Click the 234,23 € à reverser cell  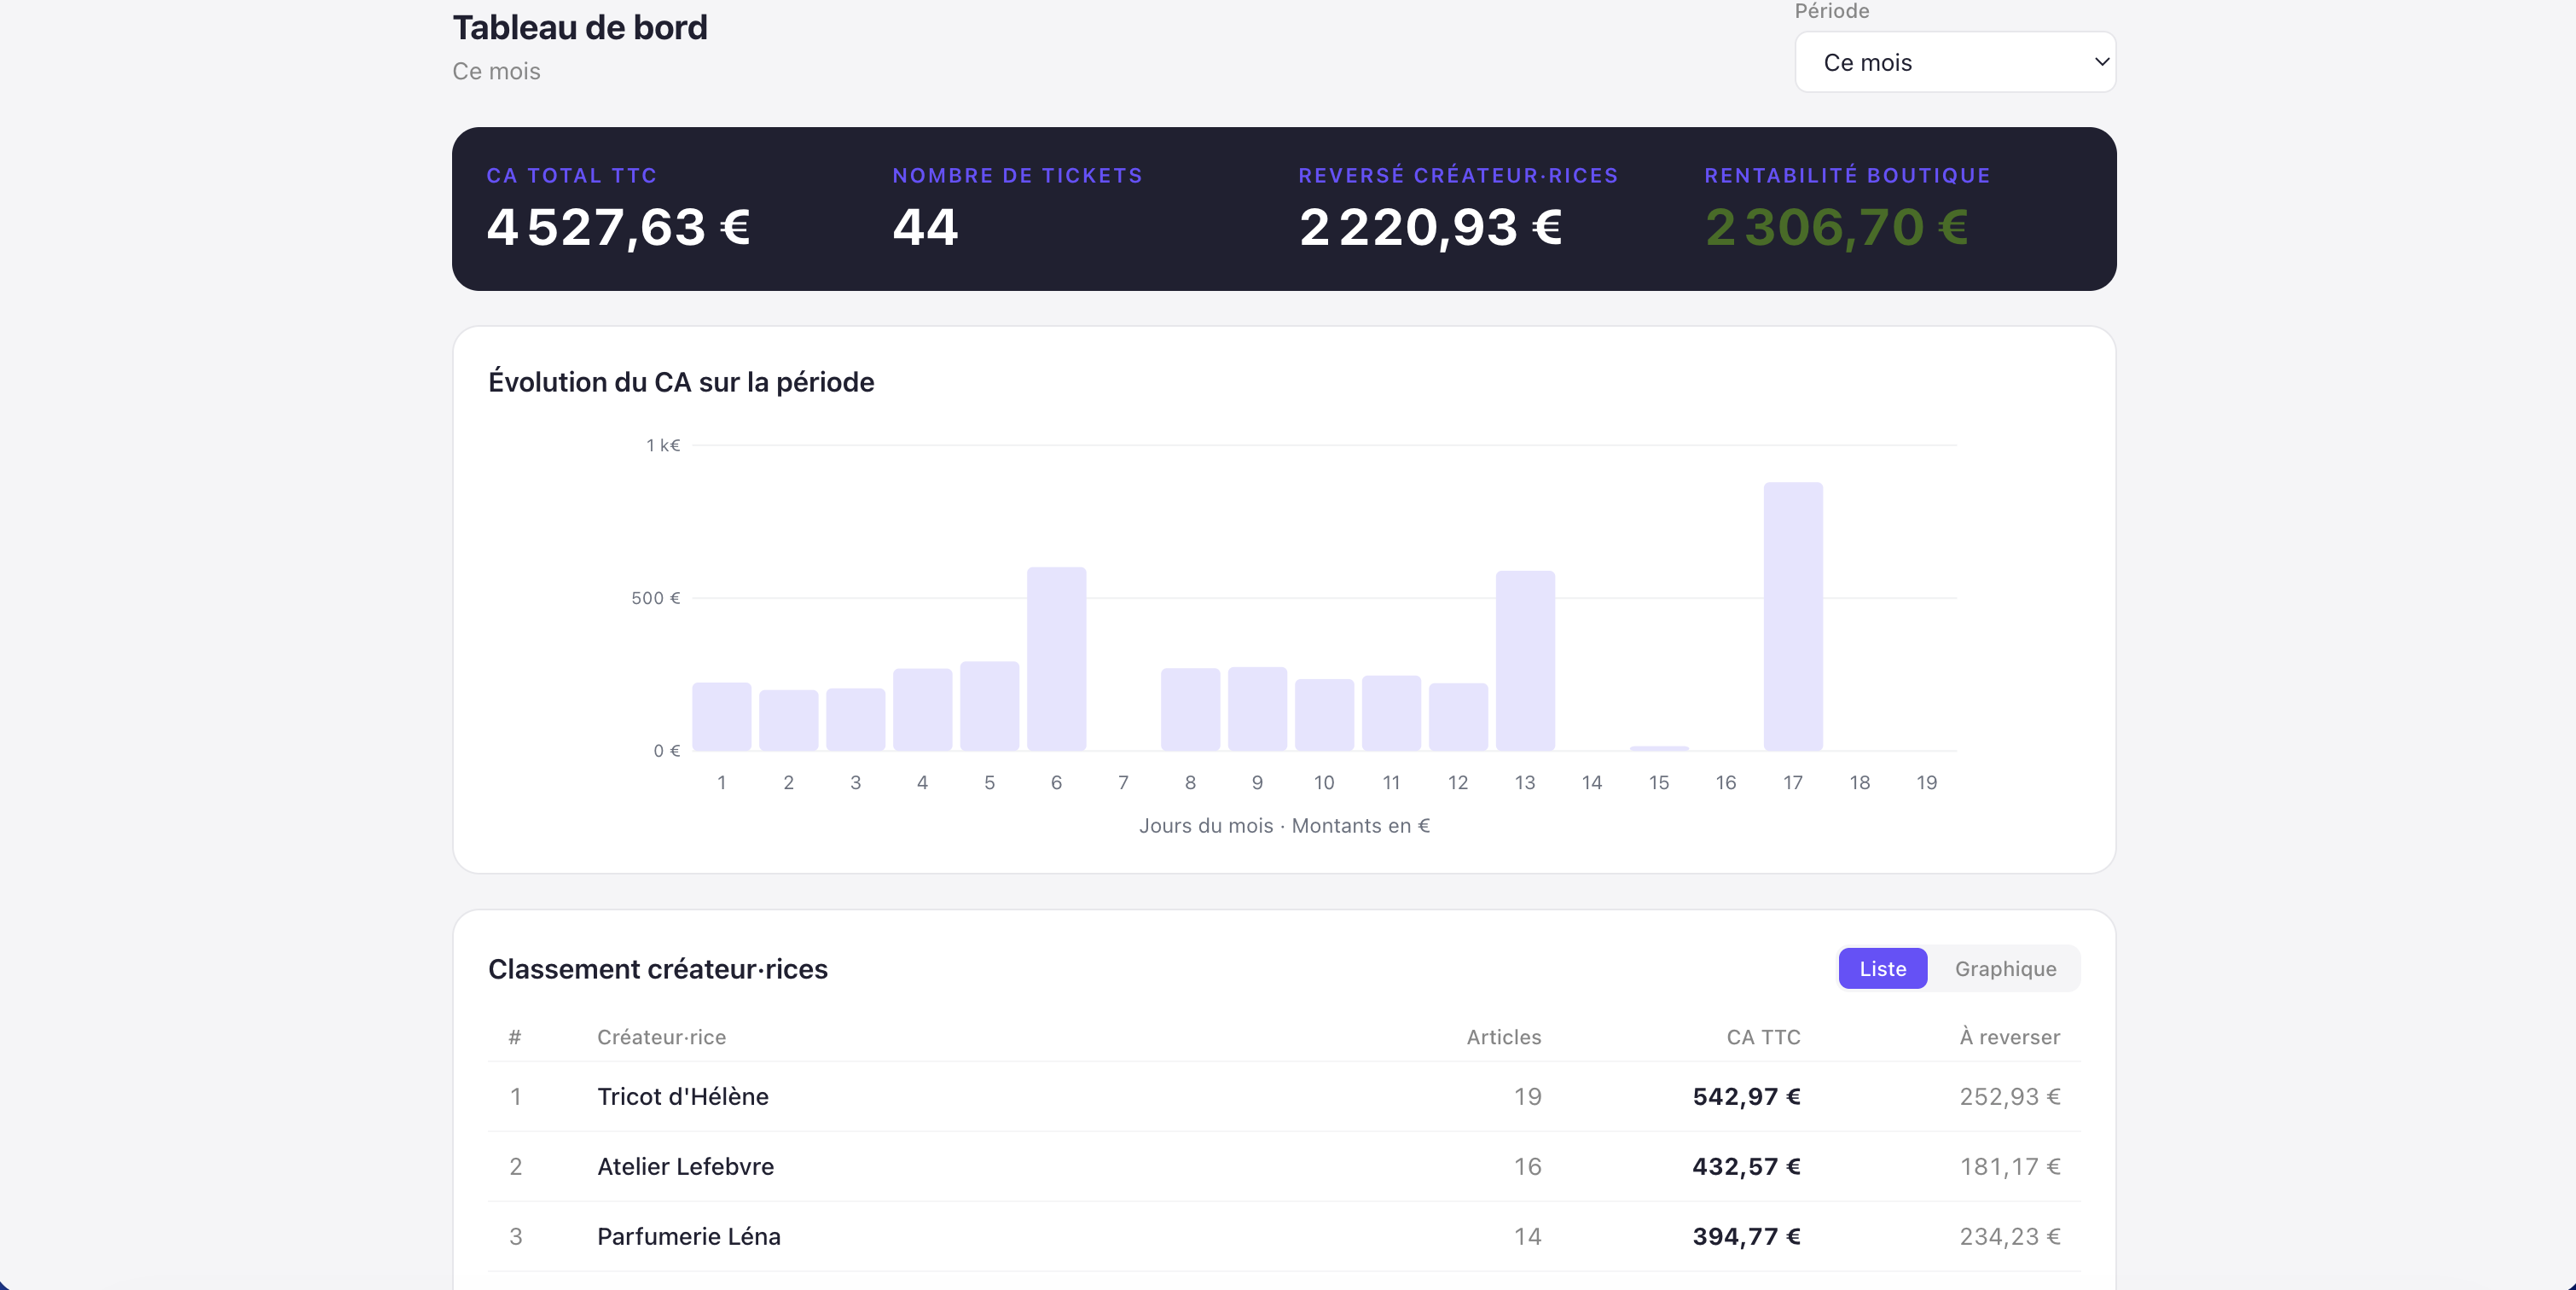coord(2009,1236)
